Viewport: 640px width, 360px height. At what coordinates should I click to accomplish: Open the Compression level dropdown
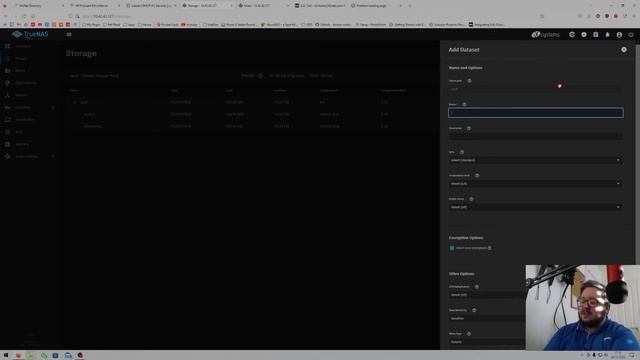coord(536,184)
